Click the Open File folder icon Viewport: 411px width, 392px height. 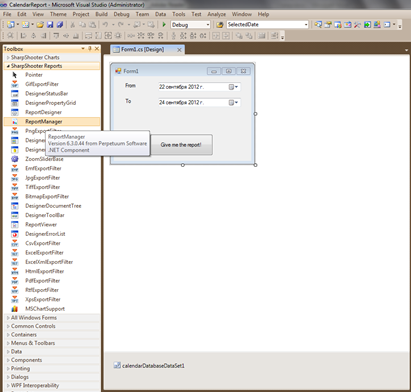(40, 24)
